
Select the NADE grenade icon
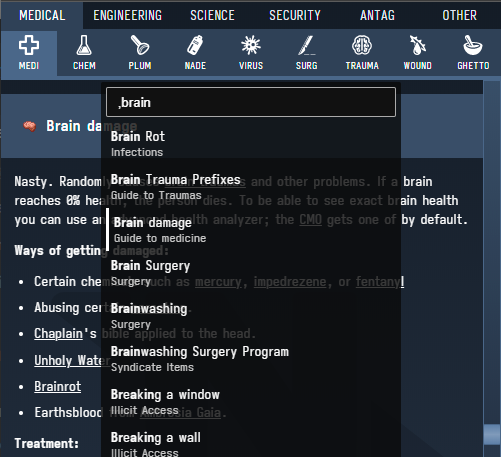click(195, 53)
